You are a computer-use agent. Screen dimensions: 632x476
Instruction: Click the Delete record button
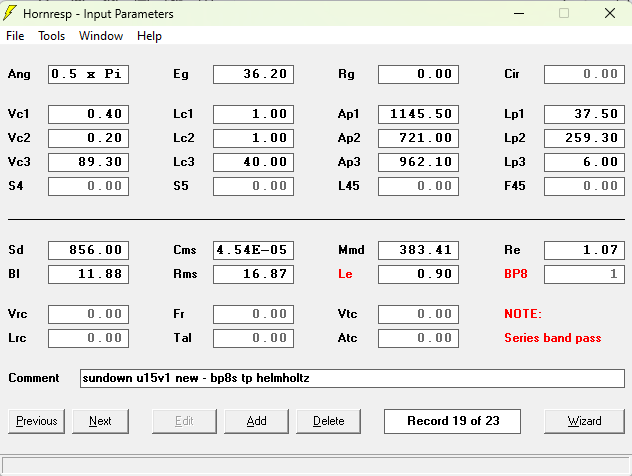[x=328, y=421]
